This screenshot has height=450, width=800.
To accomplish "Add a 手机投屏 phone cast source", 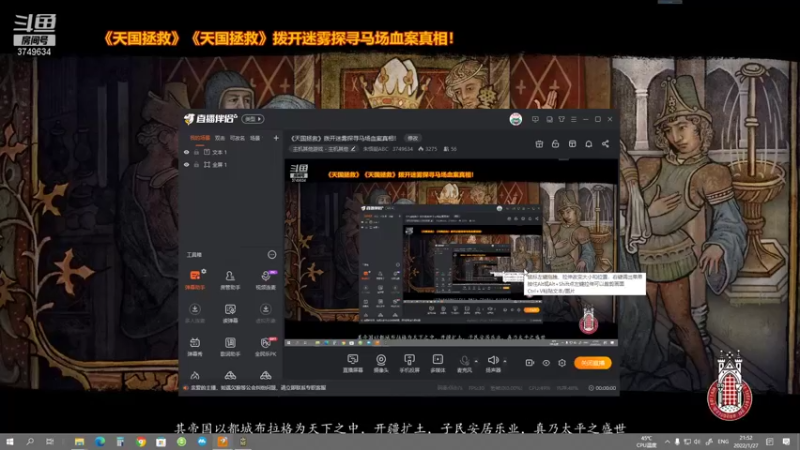I will (409, 363).
